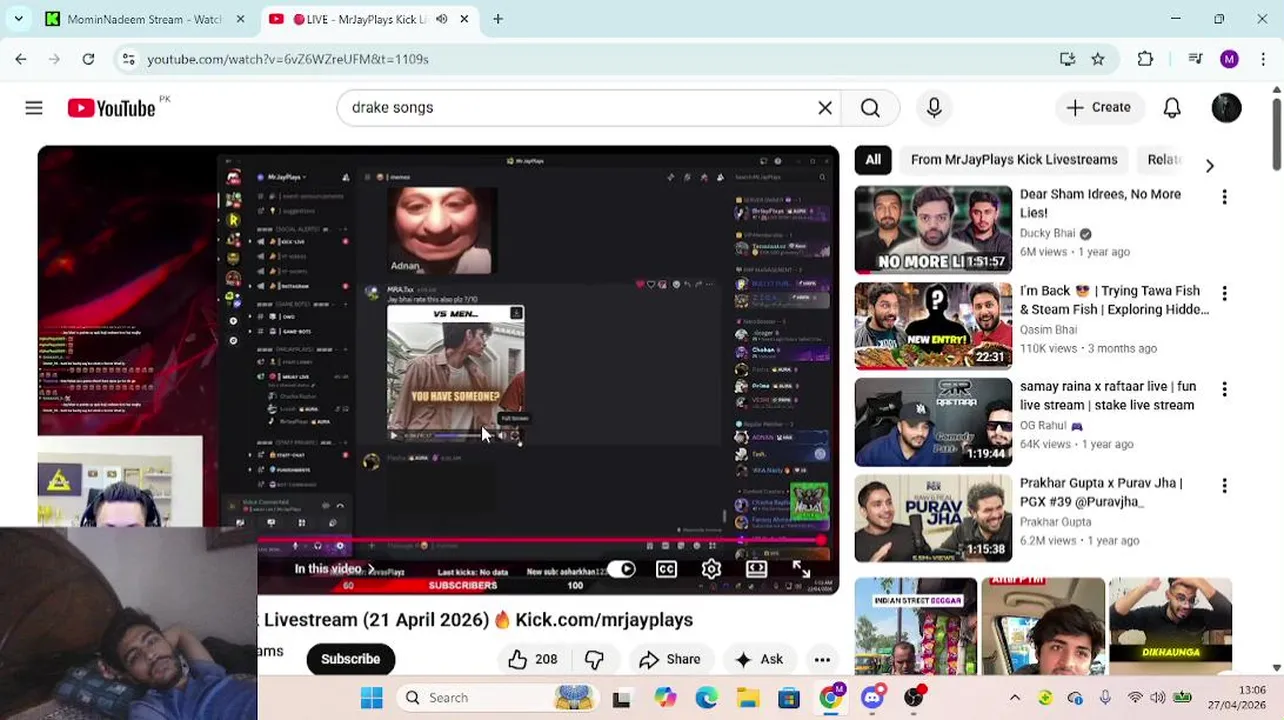Dislike the video with thumbs down
Viewport: 1284px width, 720px height.
pos(594,659)
